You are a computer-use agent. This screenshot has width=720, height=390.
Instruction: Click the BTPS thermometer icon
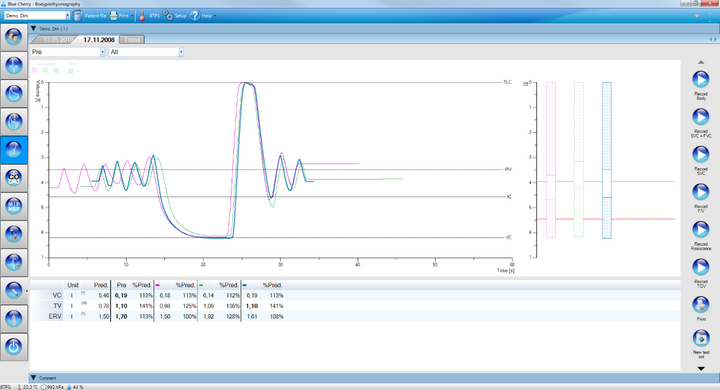(x=142, y=16)
